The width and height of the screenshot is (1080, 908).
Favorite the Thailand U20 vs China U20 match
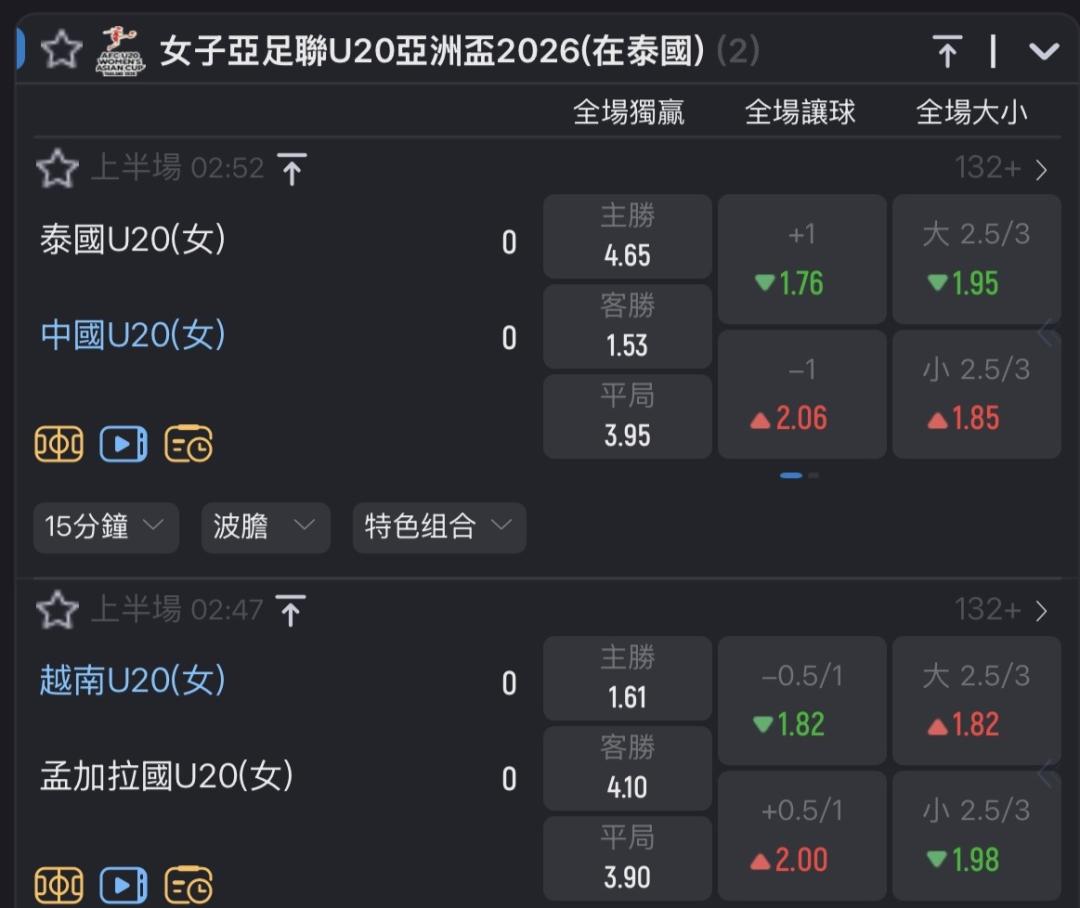[57, 169]
